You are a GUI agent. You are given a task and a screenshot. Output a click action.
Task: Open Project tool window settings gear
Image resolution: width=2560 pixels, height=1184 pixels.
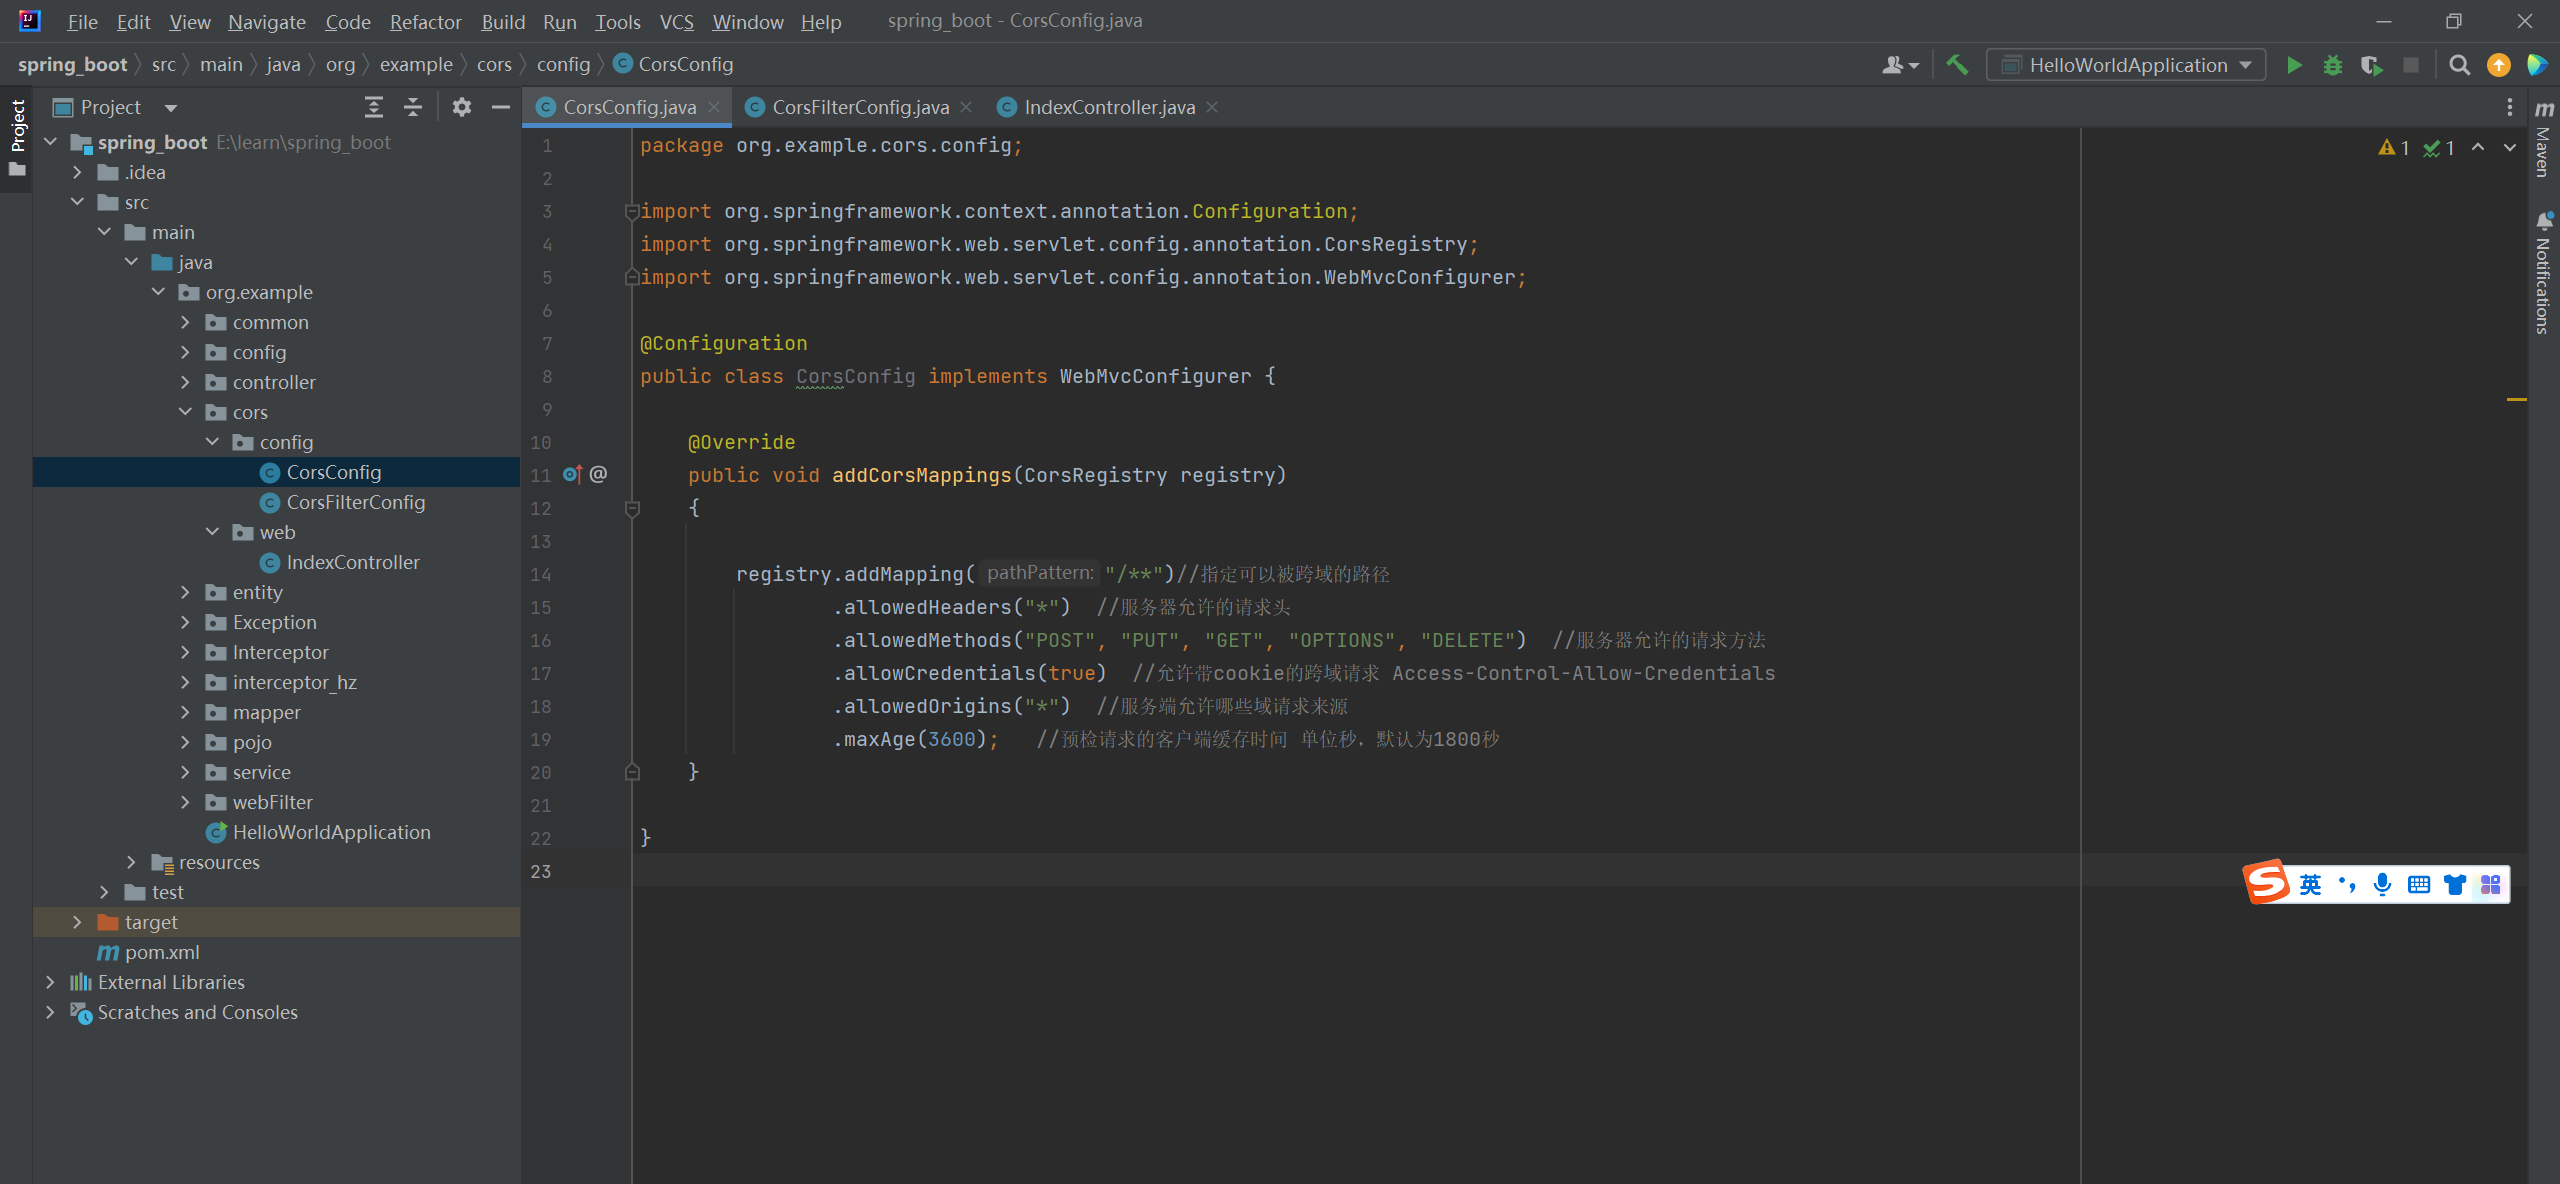[461, 107]
